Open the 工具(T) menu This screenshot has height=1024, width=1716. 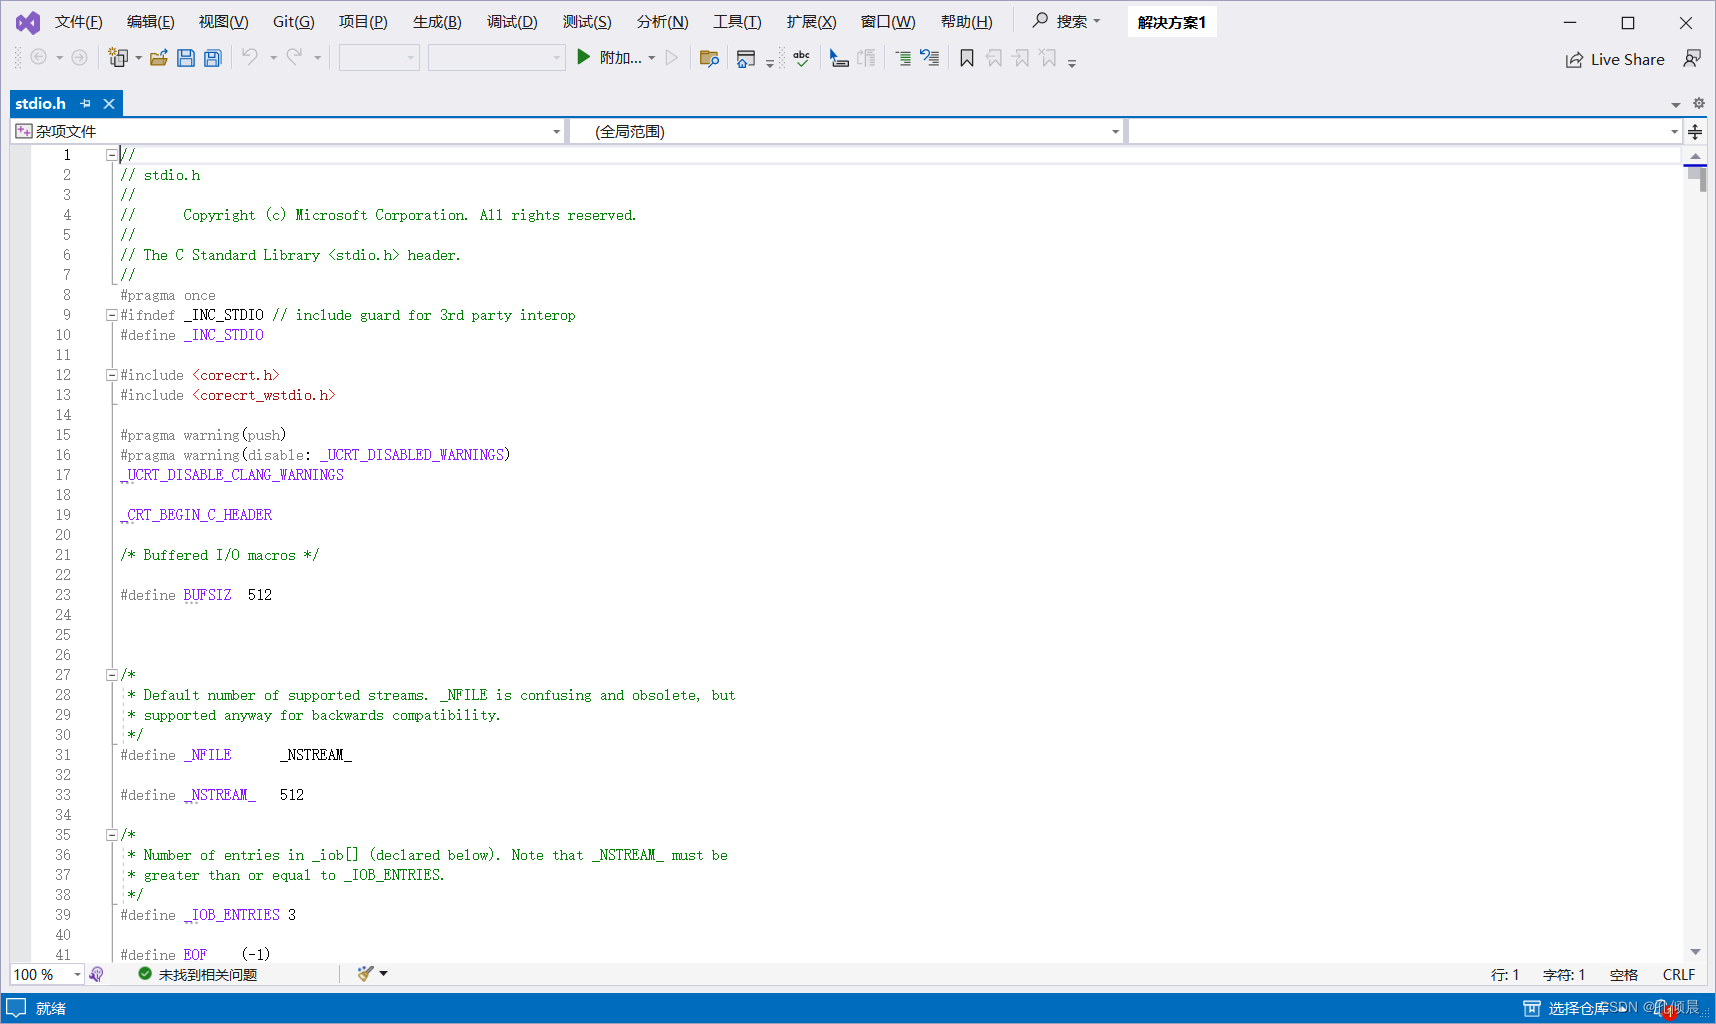tap(737, 22)
